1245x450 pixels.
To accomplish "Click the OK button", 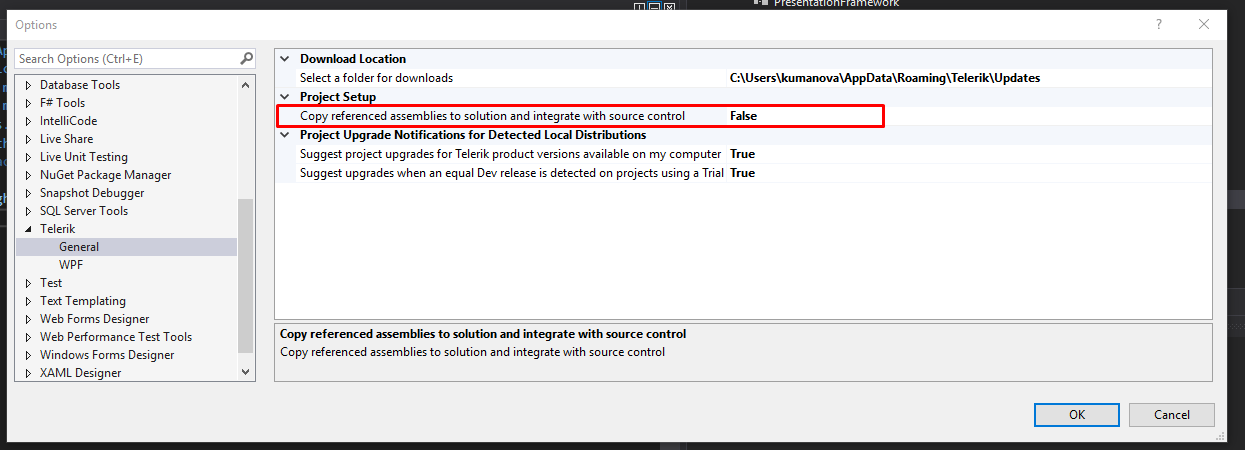I will (1076, 415).
